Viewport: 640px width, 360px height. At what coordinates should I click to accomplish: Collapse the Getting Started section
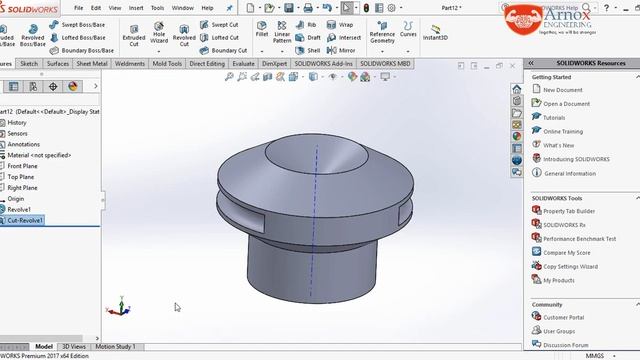point(637,77)
